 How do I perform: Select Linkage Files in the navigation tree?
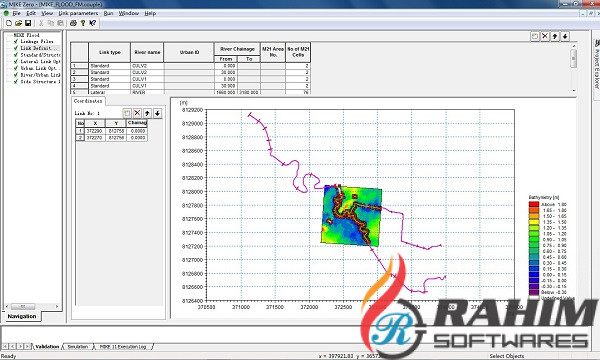(37, 41)
